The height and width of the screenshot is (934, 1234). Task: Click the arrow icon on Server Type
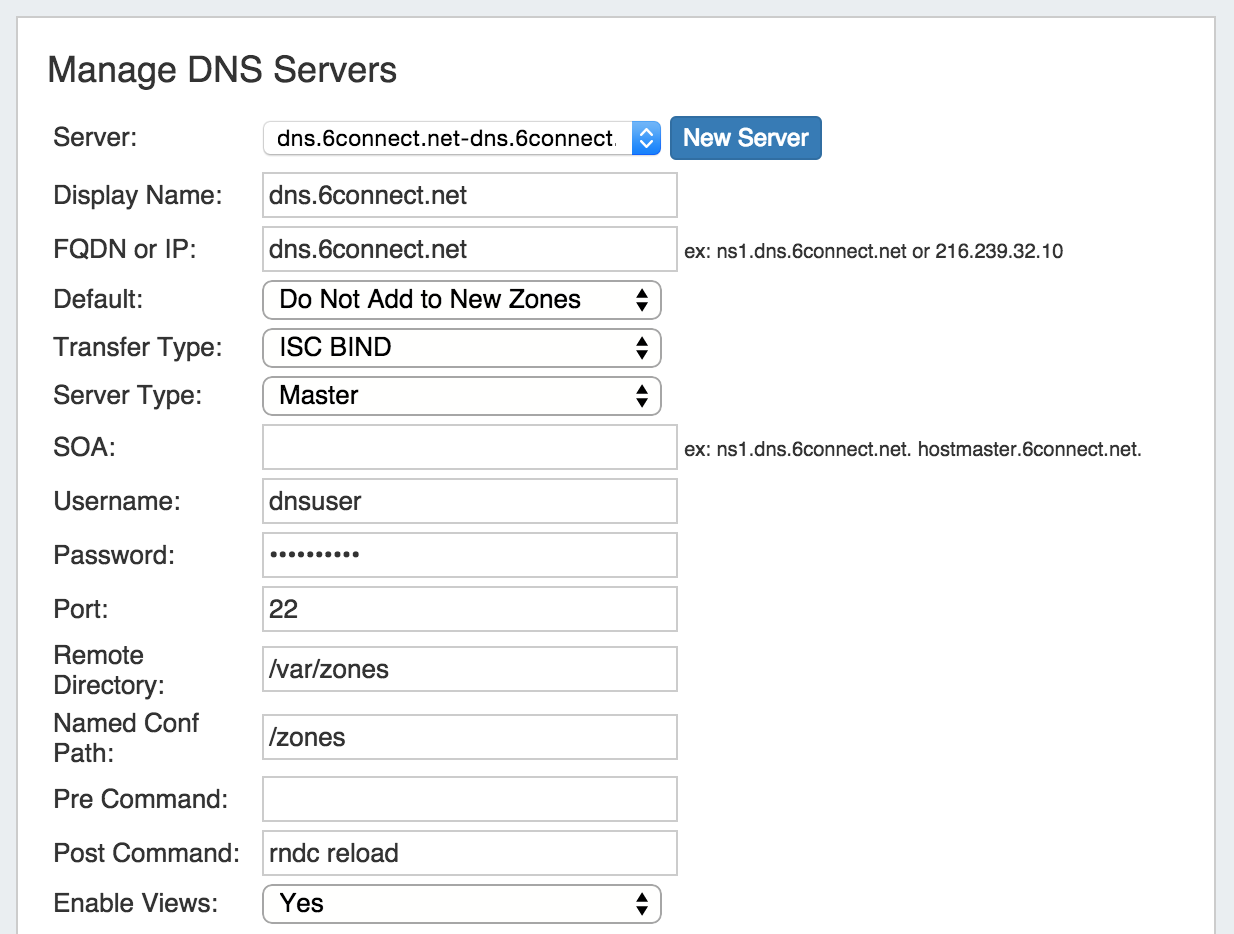click(x=642, y=395)
